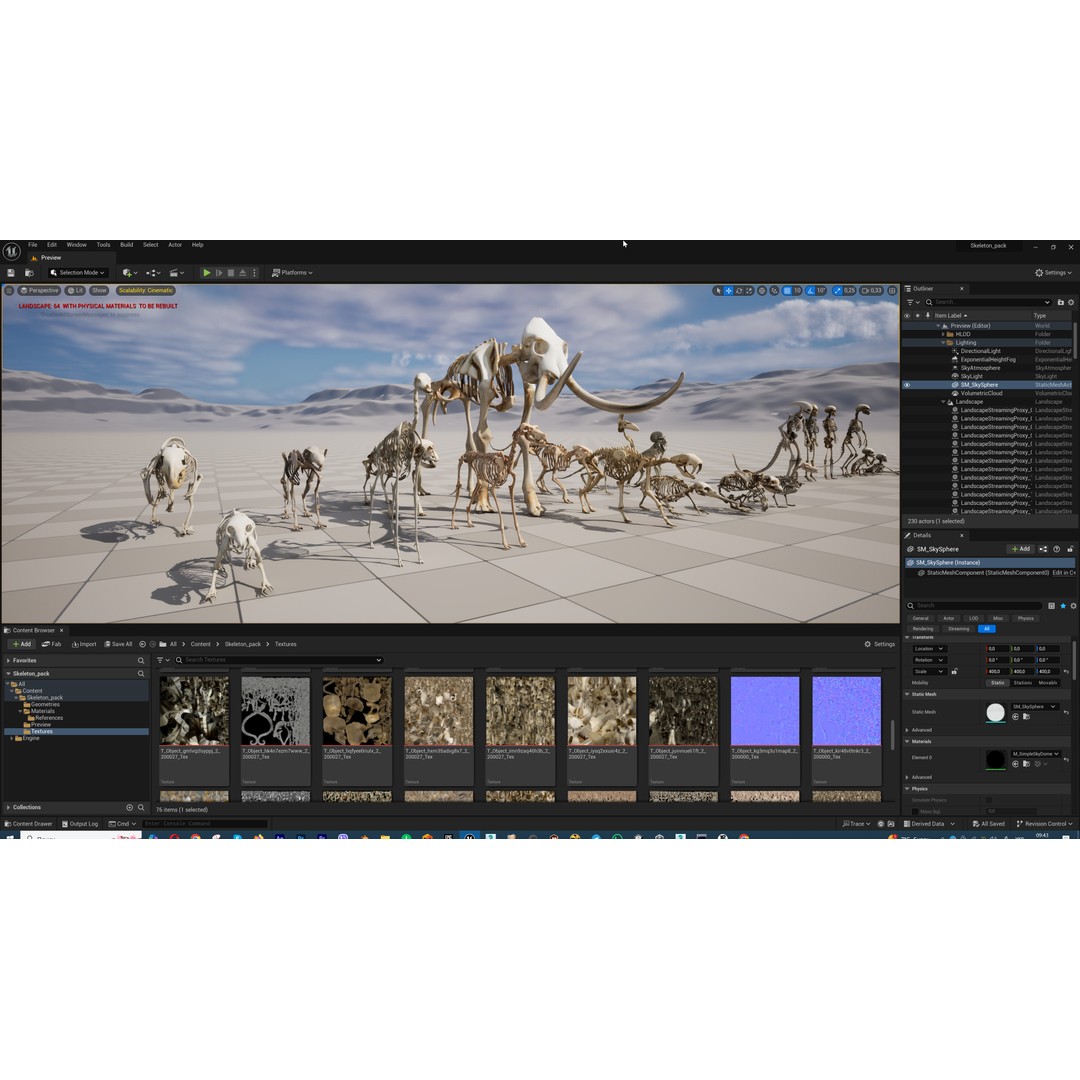The width and height of the screenshot is (1080, 1080).
Task: Click the Scalability: Cinematic button
Action: [146, 291]
